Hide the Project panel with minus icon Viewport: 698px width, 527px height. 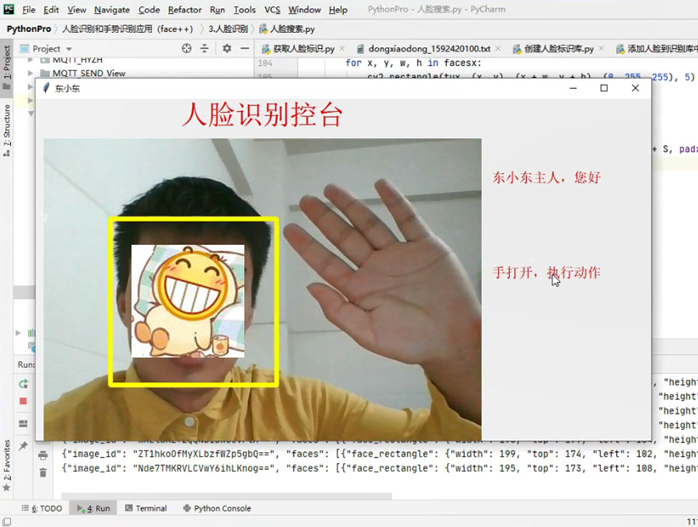pyautogui.click(x=245, y=49)
